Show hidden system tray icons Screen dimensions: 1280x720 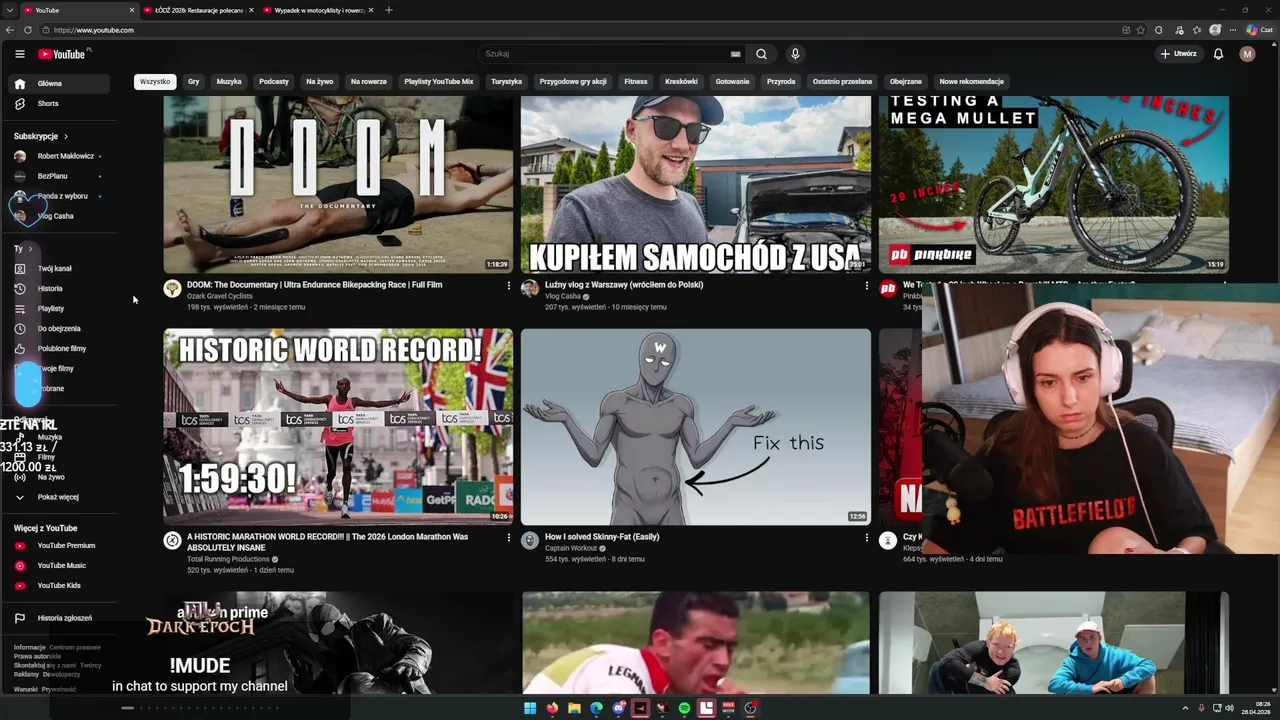pos(1186,708)
